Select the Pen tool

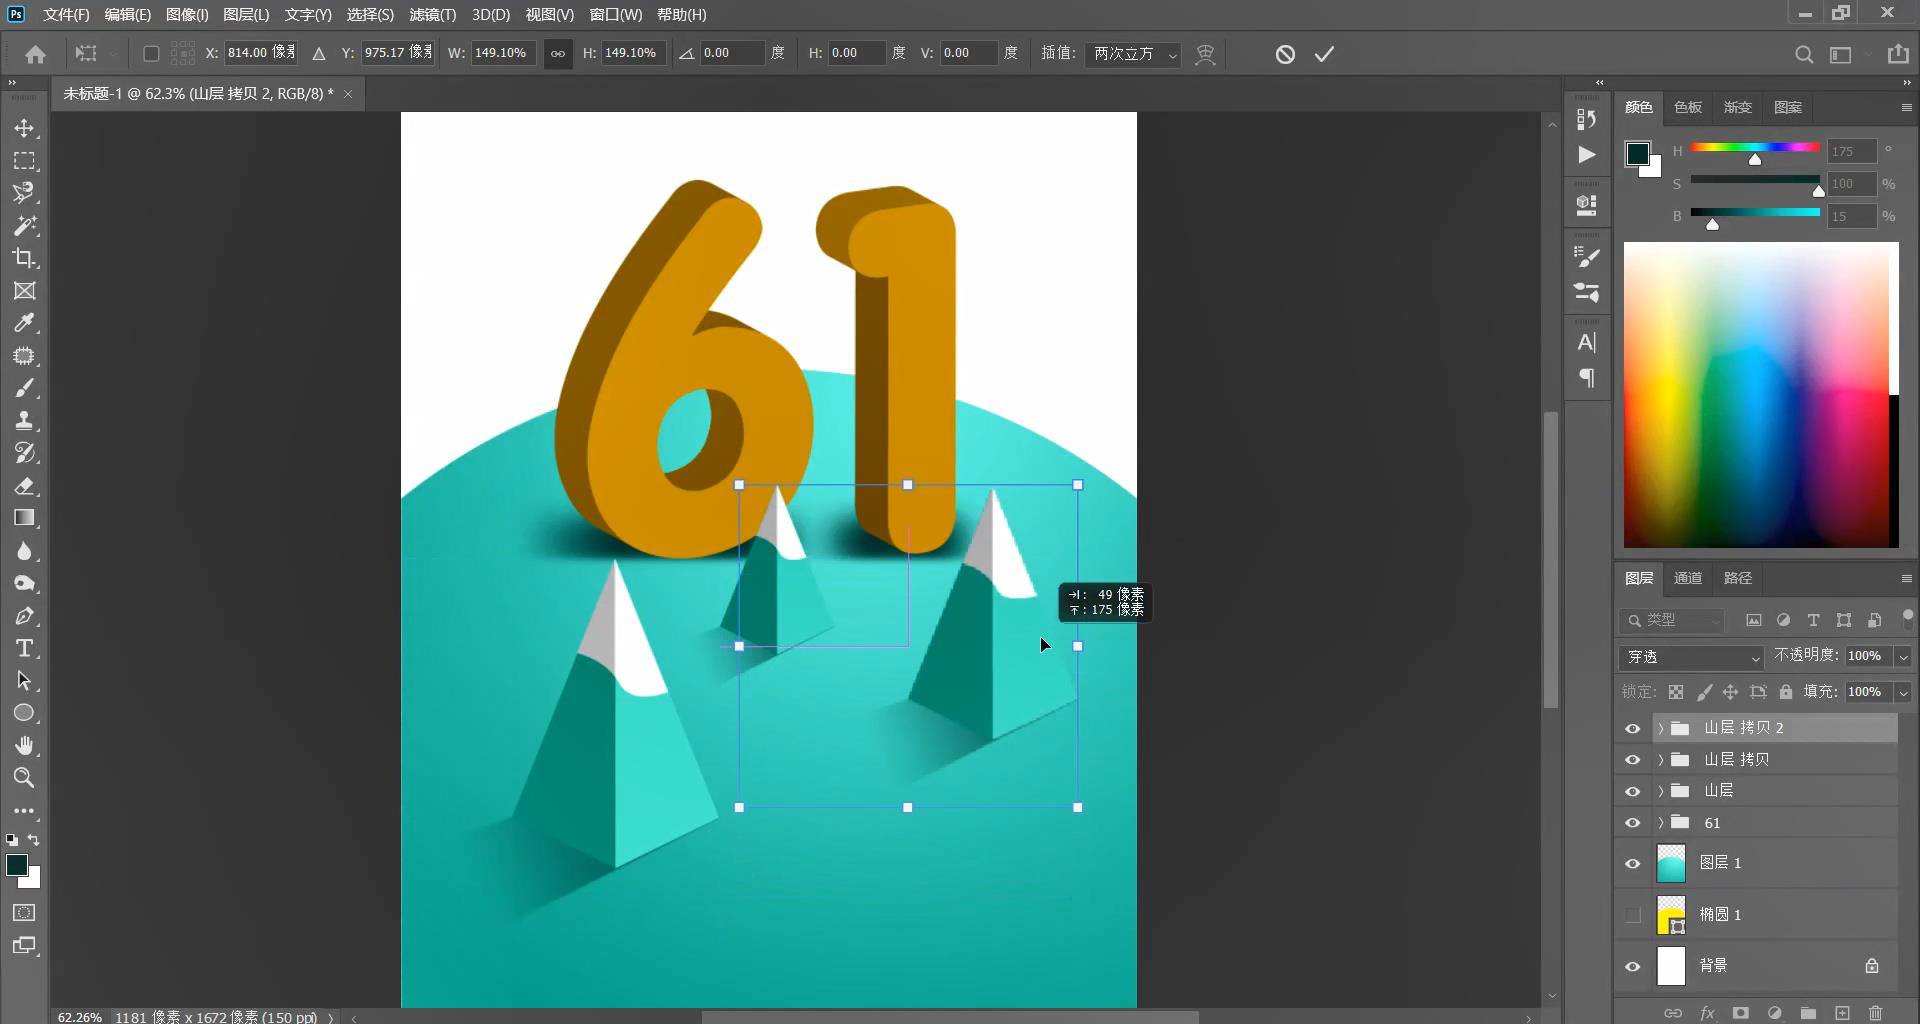coord(25,616)
